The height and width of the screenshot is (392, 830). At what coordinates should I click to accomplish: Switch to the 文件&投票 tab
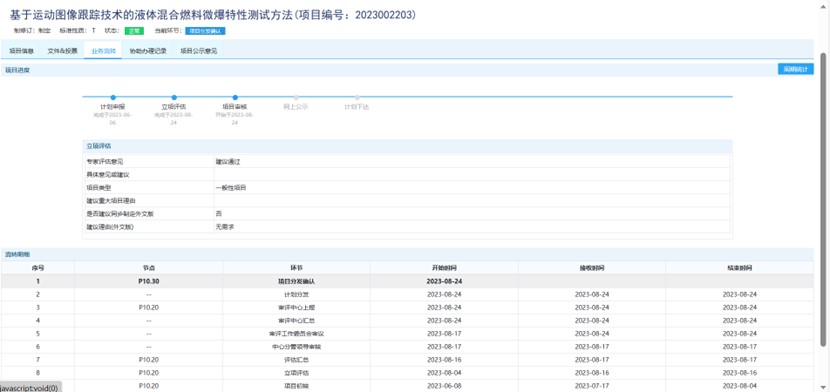point(62,51)
